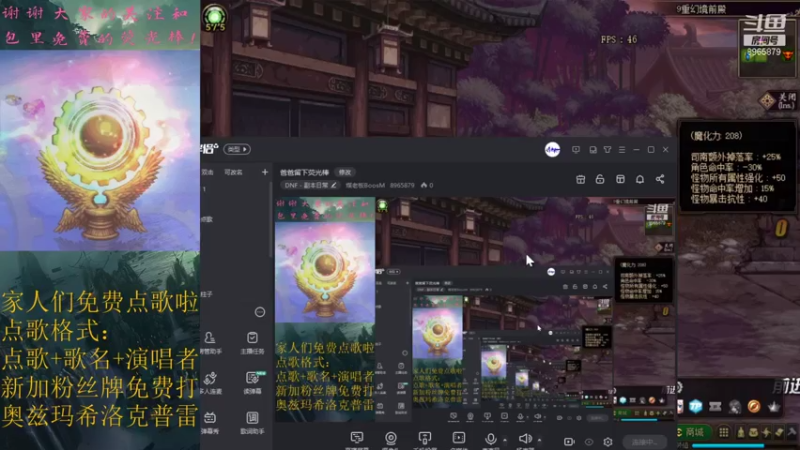Click the screen capture source icon
Image resolution: width=800 pixels, height=450 pixels.
point(357,438)
